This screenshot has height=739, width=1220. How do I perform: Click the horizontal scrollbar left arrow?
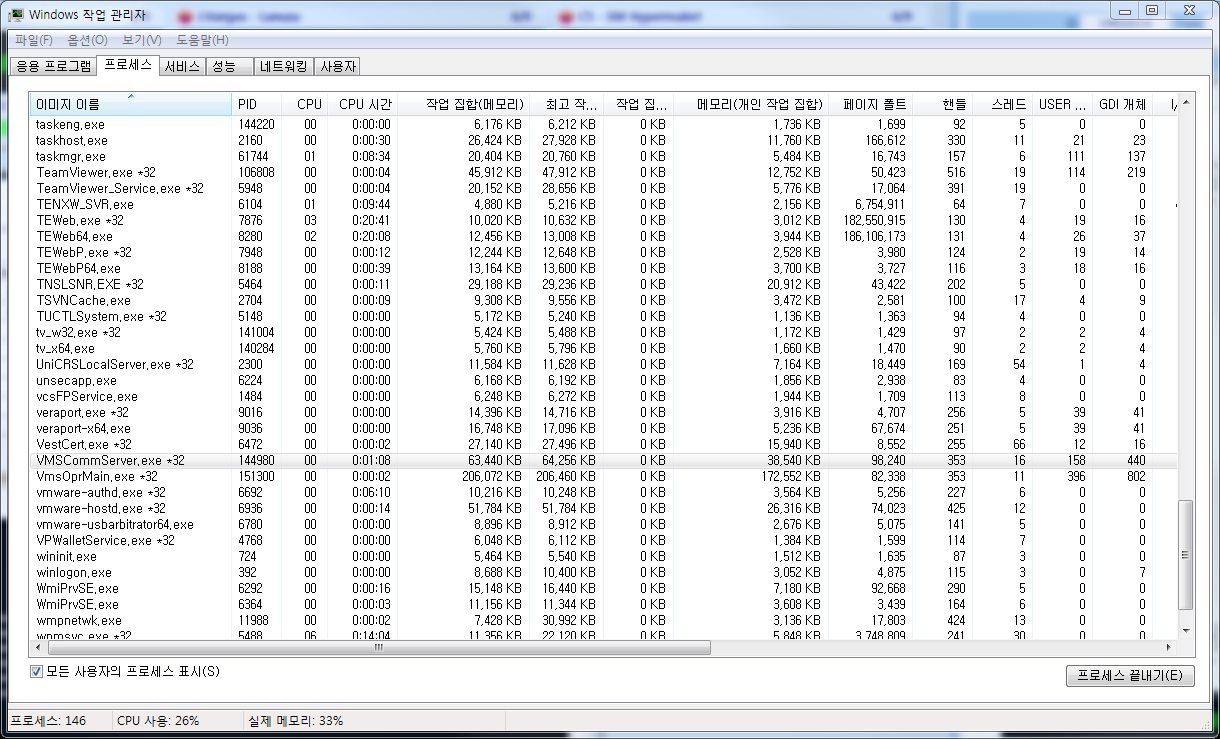(39, 647)
